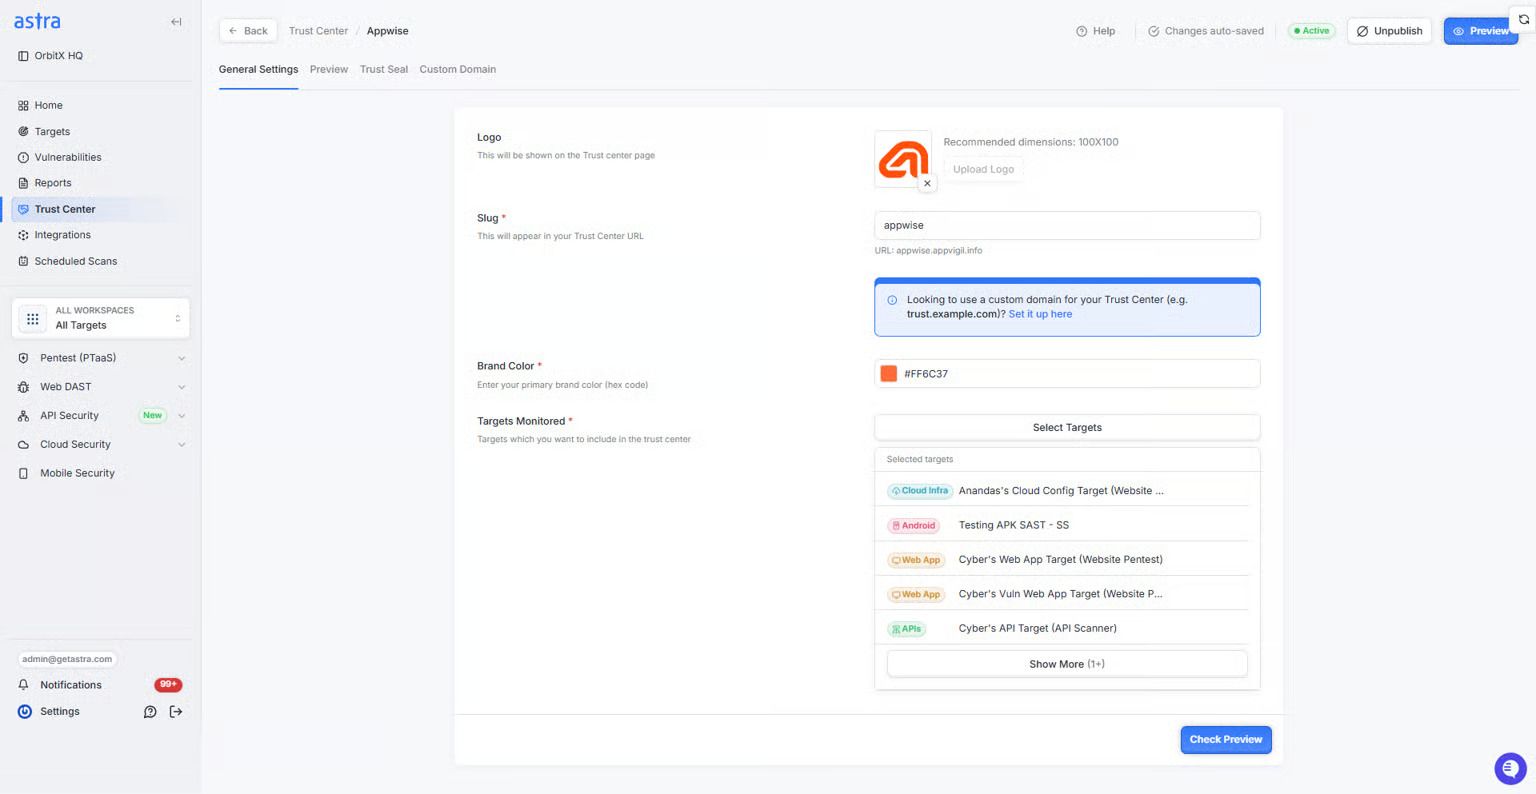Click the Preview button in the header
1536x794 pixels.
pyautogui.click(x=1481, y=31)
